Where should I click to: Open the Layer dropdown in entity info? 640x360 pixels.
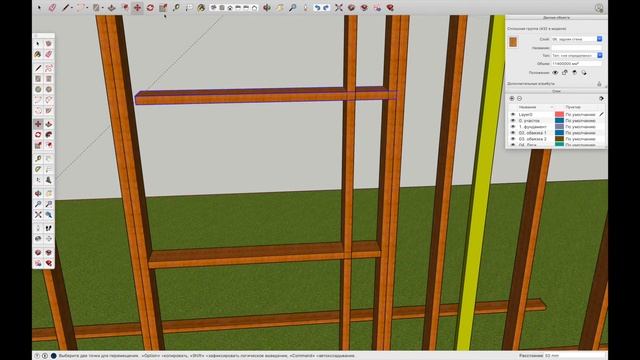click(577, 39)
